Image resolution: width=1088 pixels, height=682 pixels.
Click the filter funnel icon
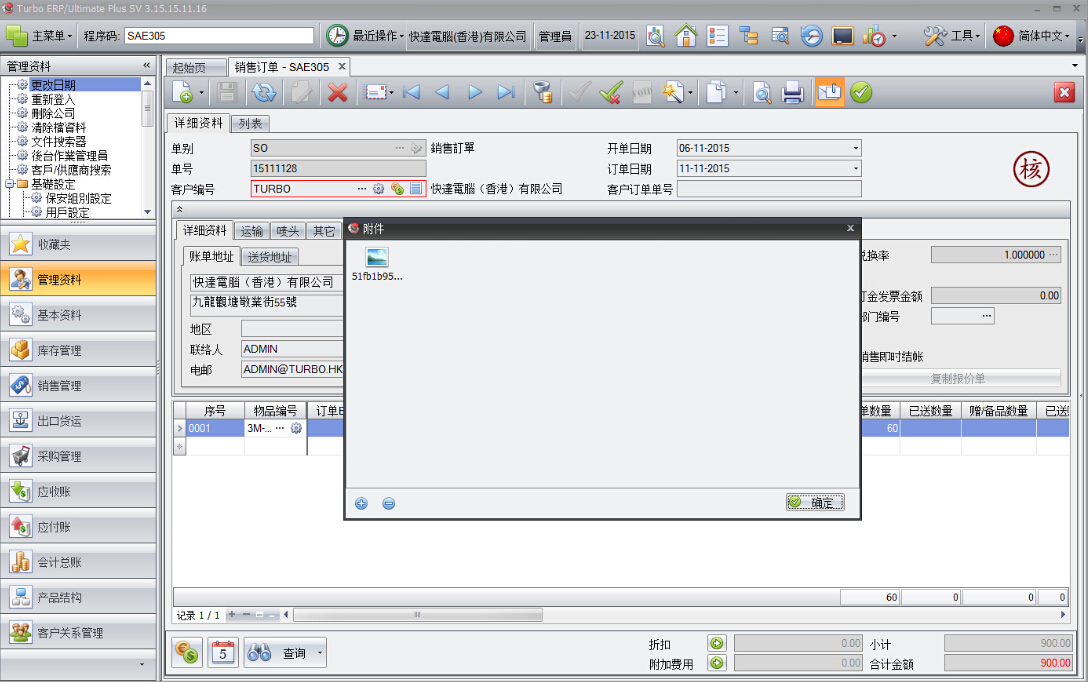point(542,92)
